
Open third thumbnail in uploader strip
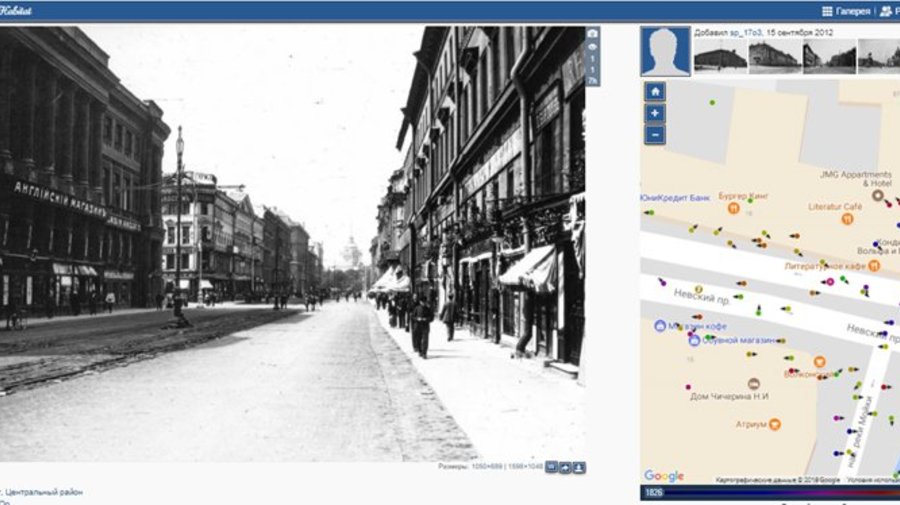[829, 56]
